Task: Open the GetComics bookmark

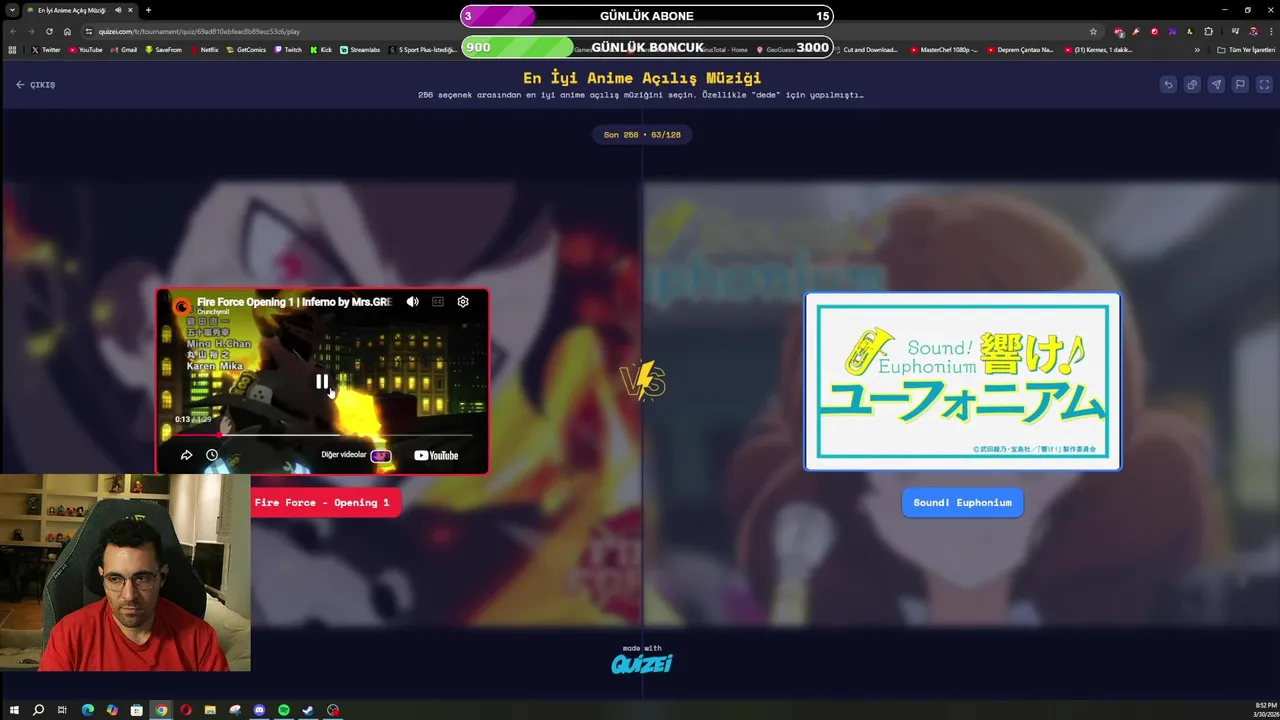Action: point(246,49)
